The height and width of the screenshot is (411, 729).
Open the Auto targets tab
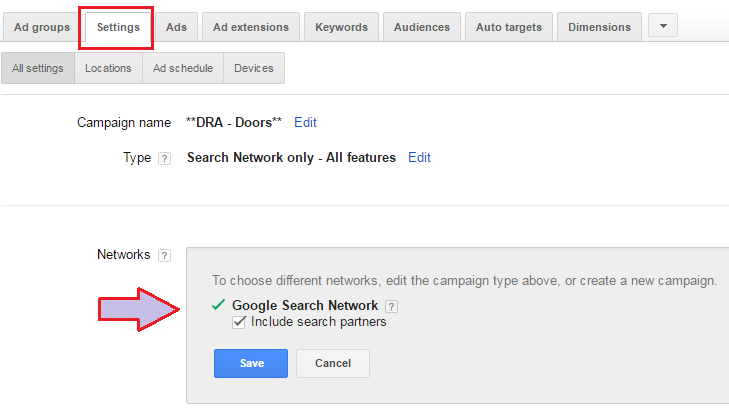tap(509, 27)
